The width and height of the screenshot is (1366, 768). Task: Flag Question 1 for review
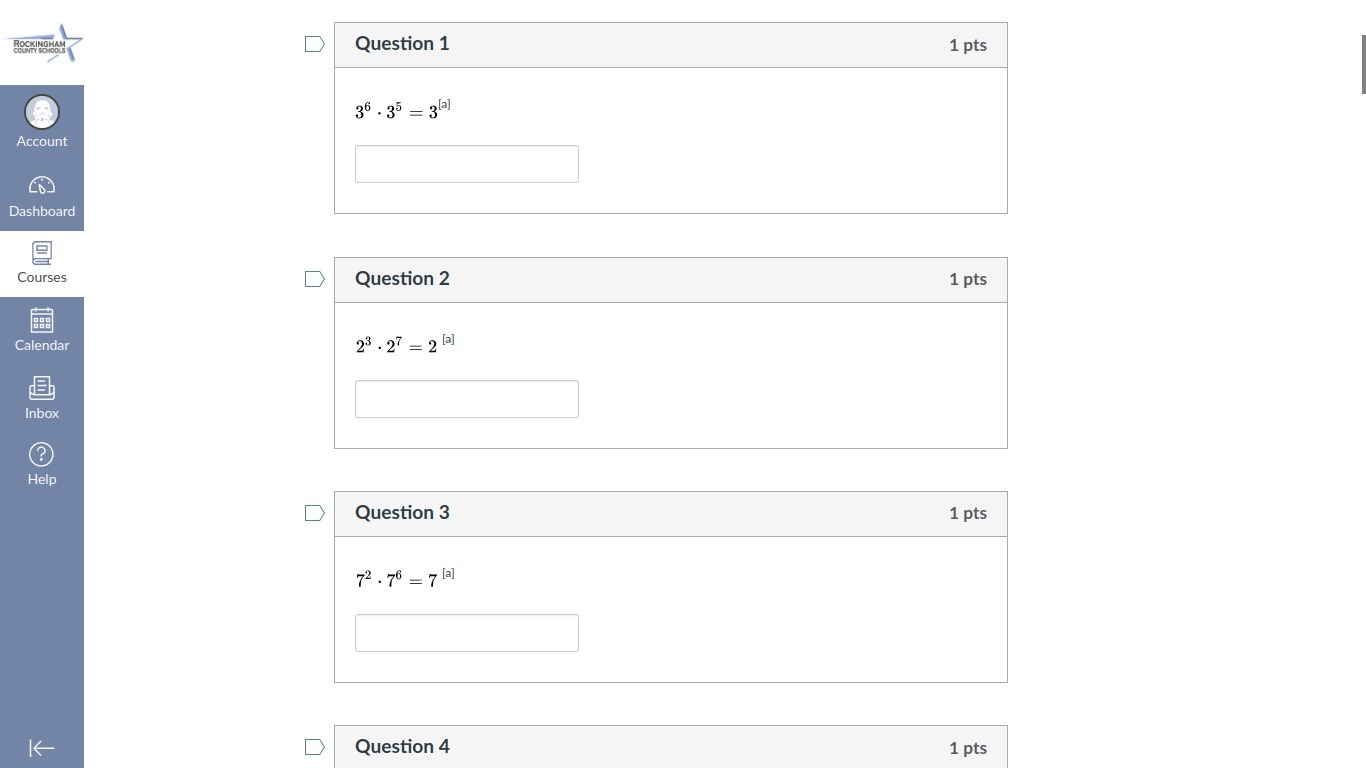314,44
